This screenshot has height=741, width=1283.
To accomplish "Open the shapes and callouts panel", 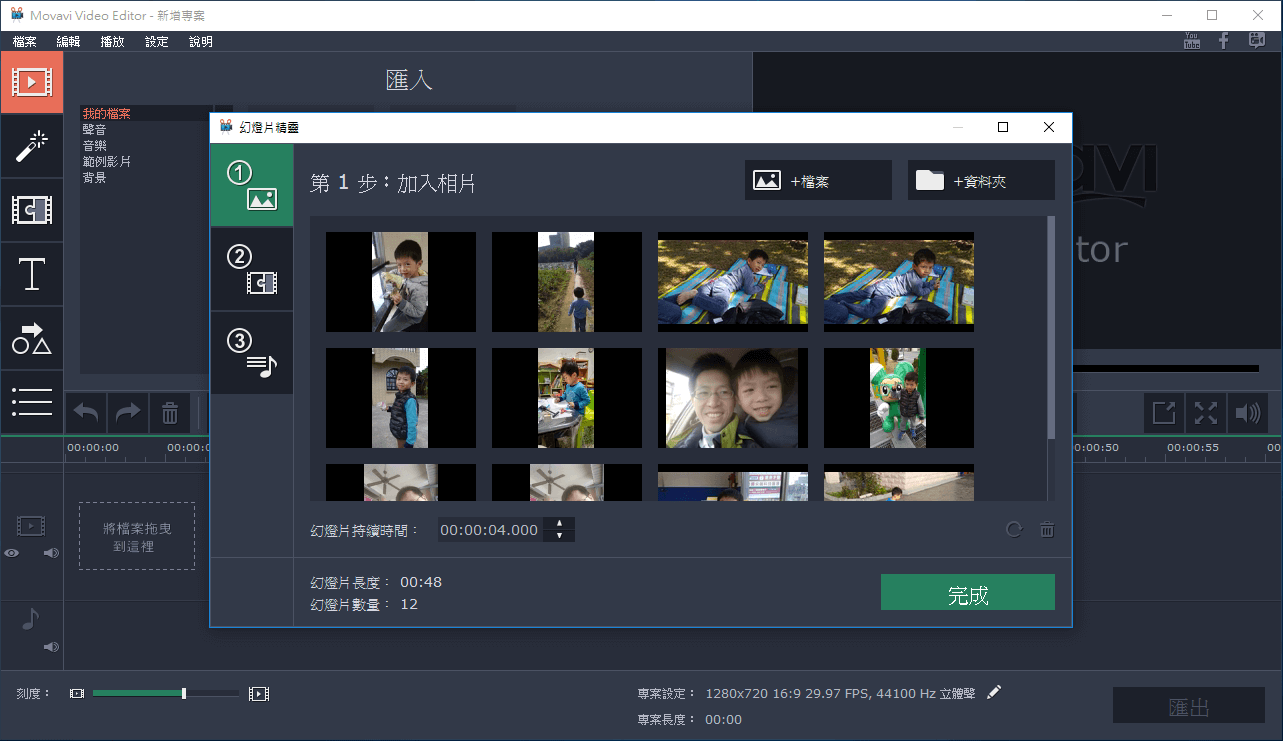I will (x=31, y=339).
